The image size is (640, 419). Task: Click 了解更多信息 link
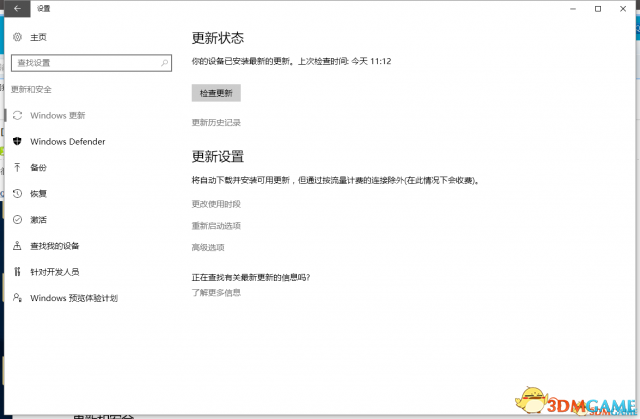[x=216, y=293]
